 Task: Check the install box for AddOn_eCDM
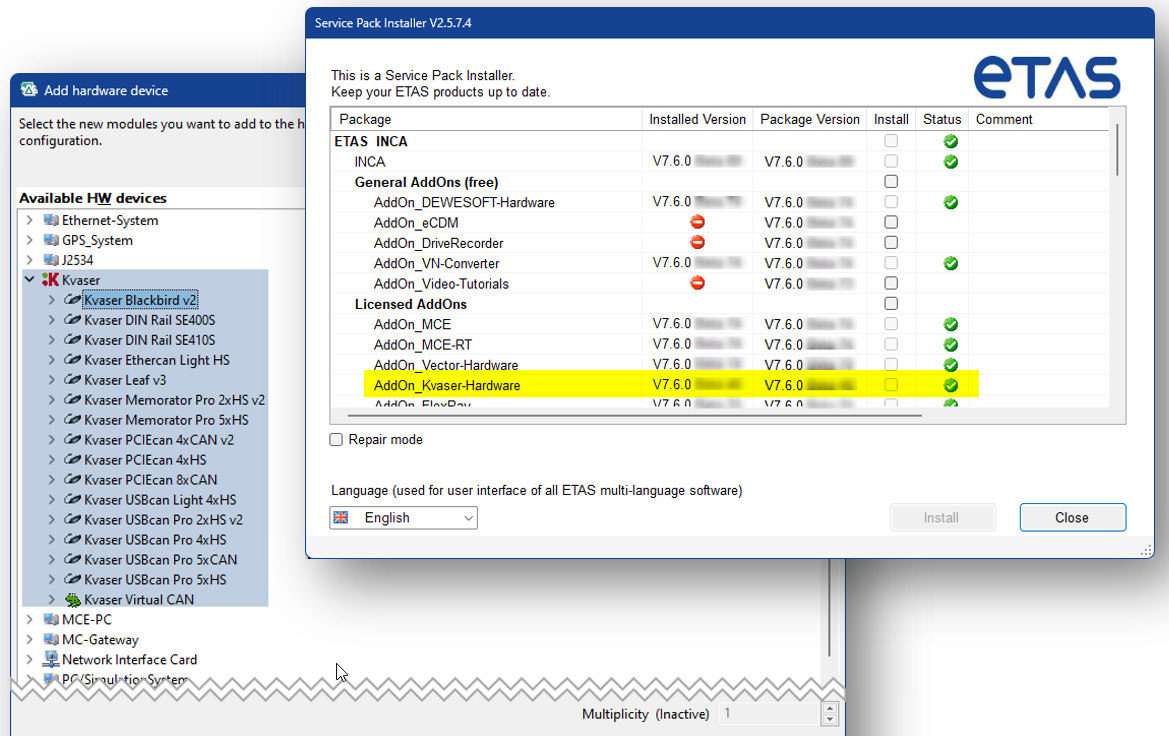(891, 222)
